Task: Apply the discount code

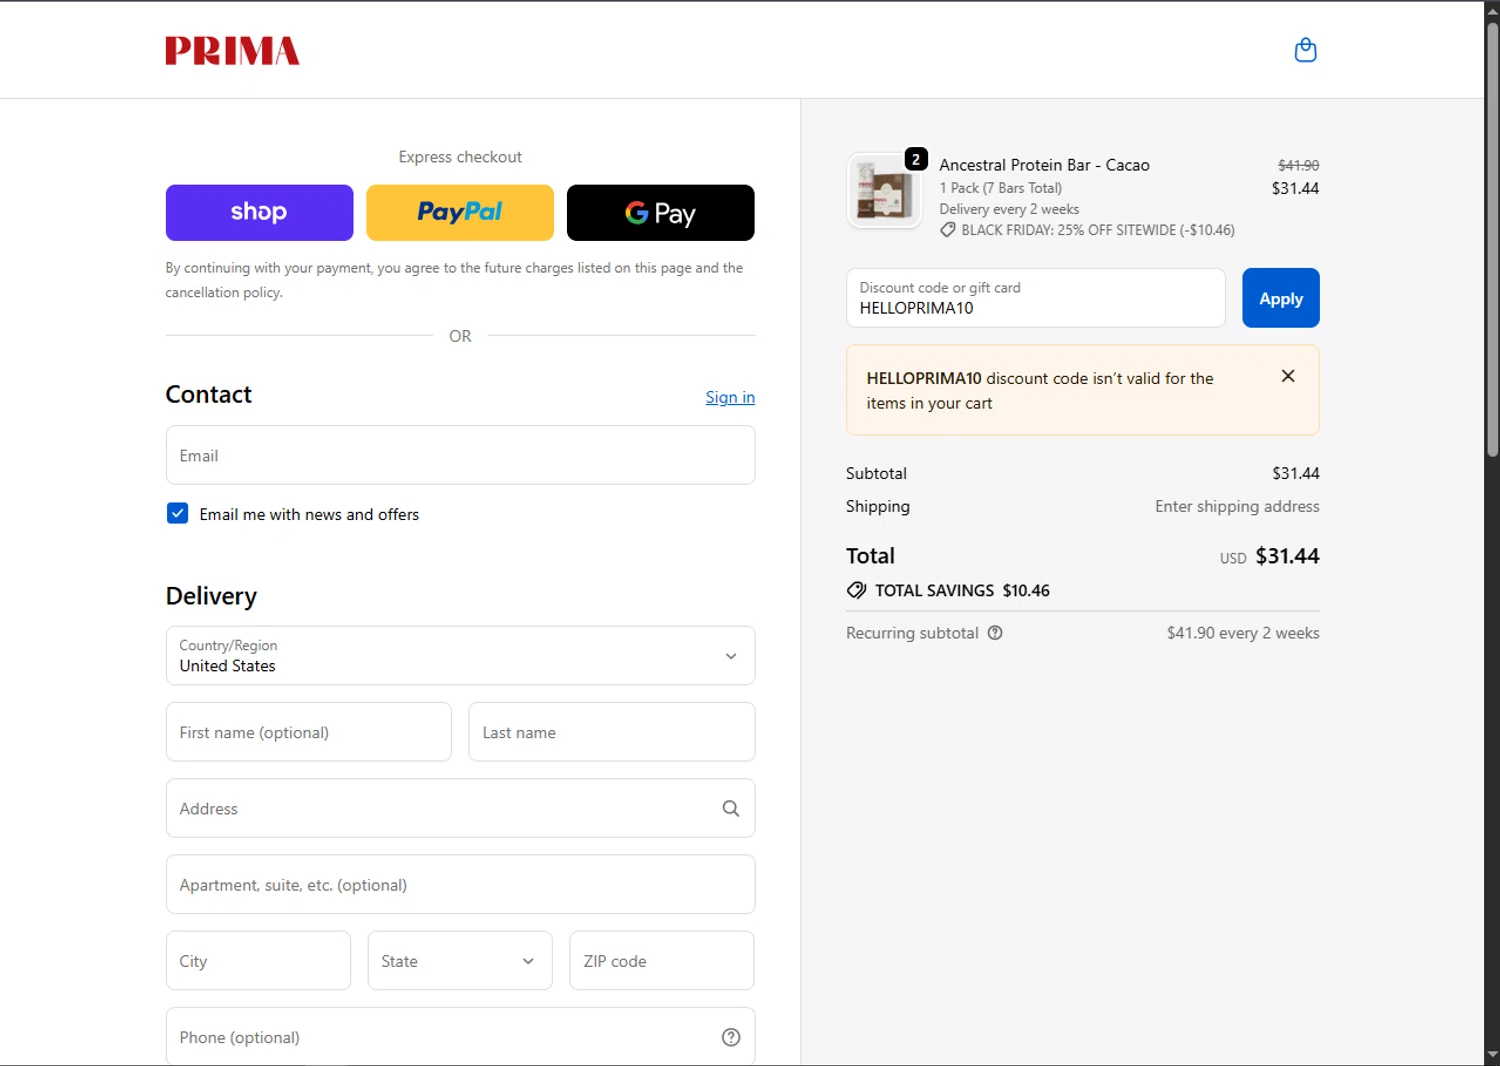Action: pyautogui.click(x=1280, y=298)
